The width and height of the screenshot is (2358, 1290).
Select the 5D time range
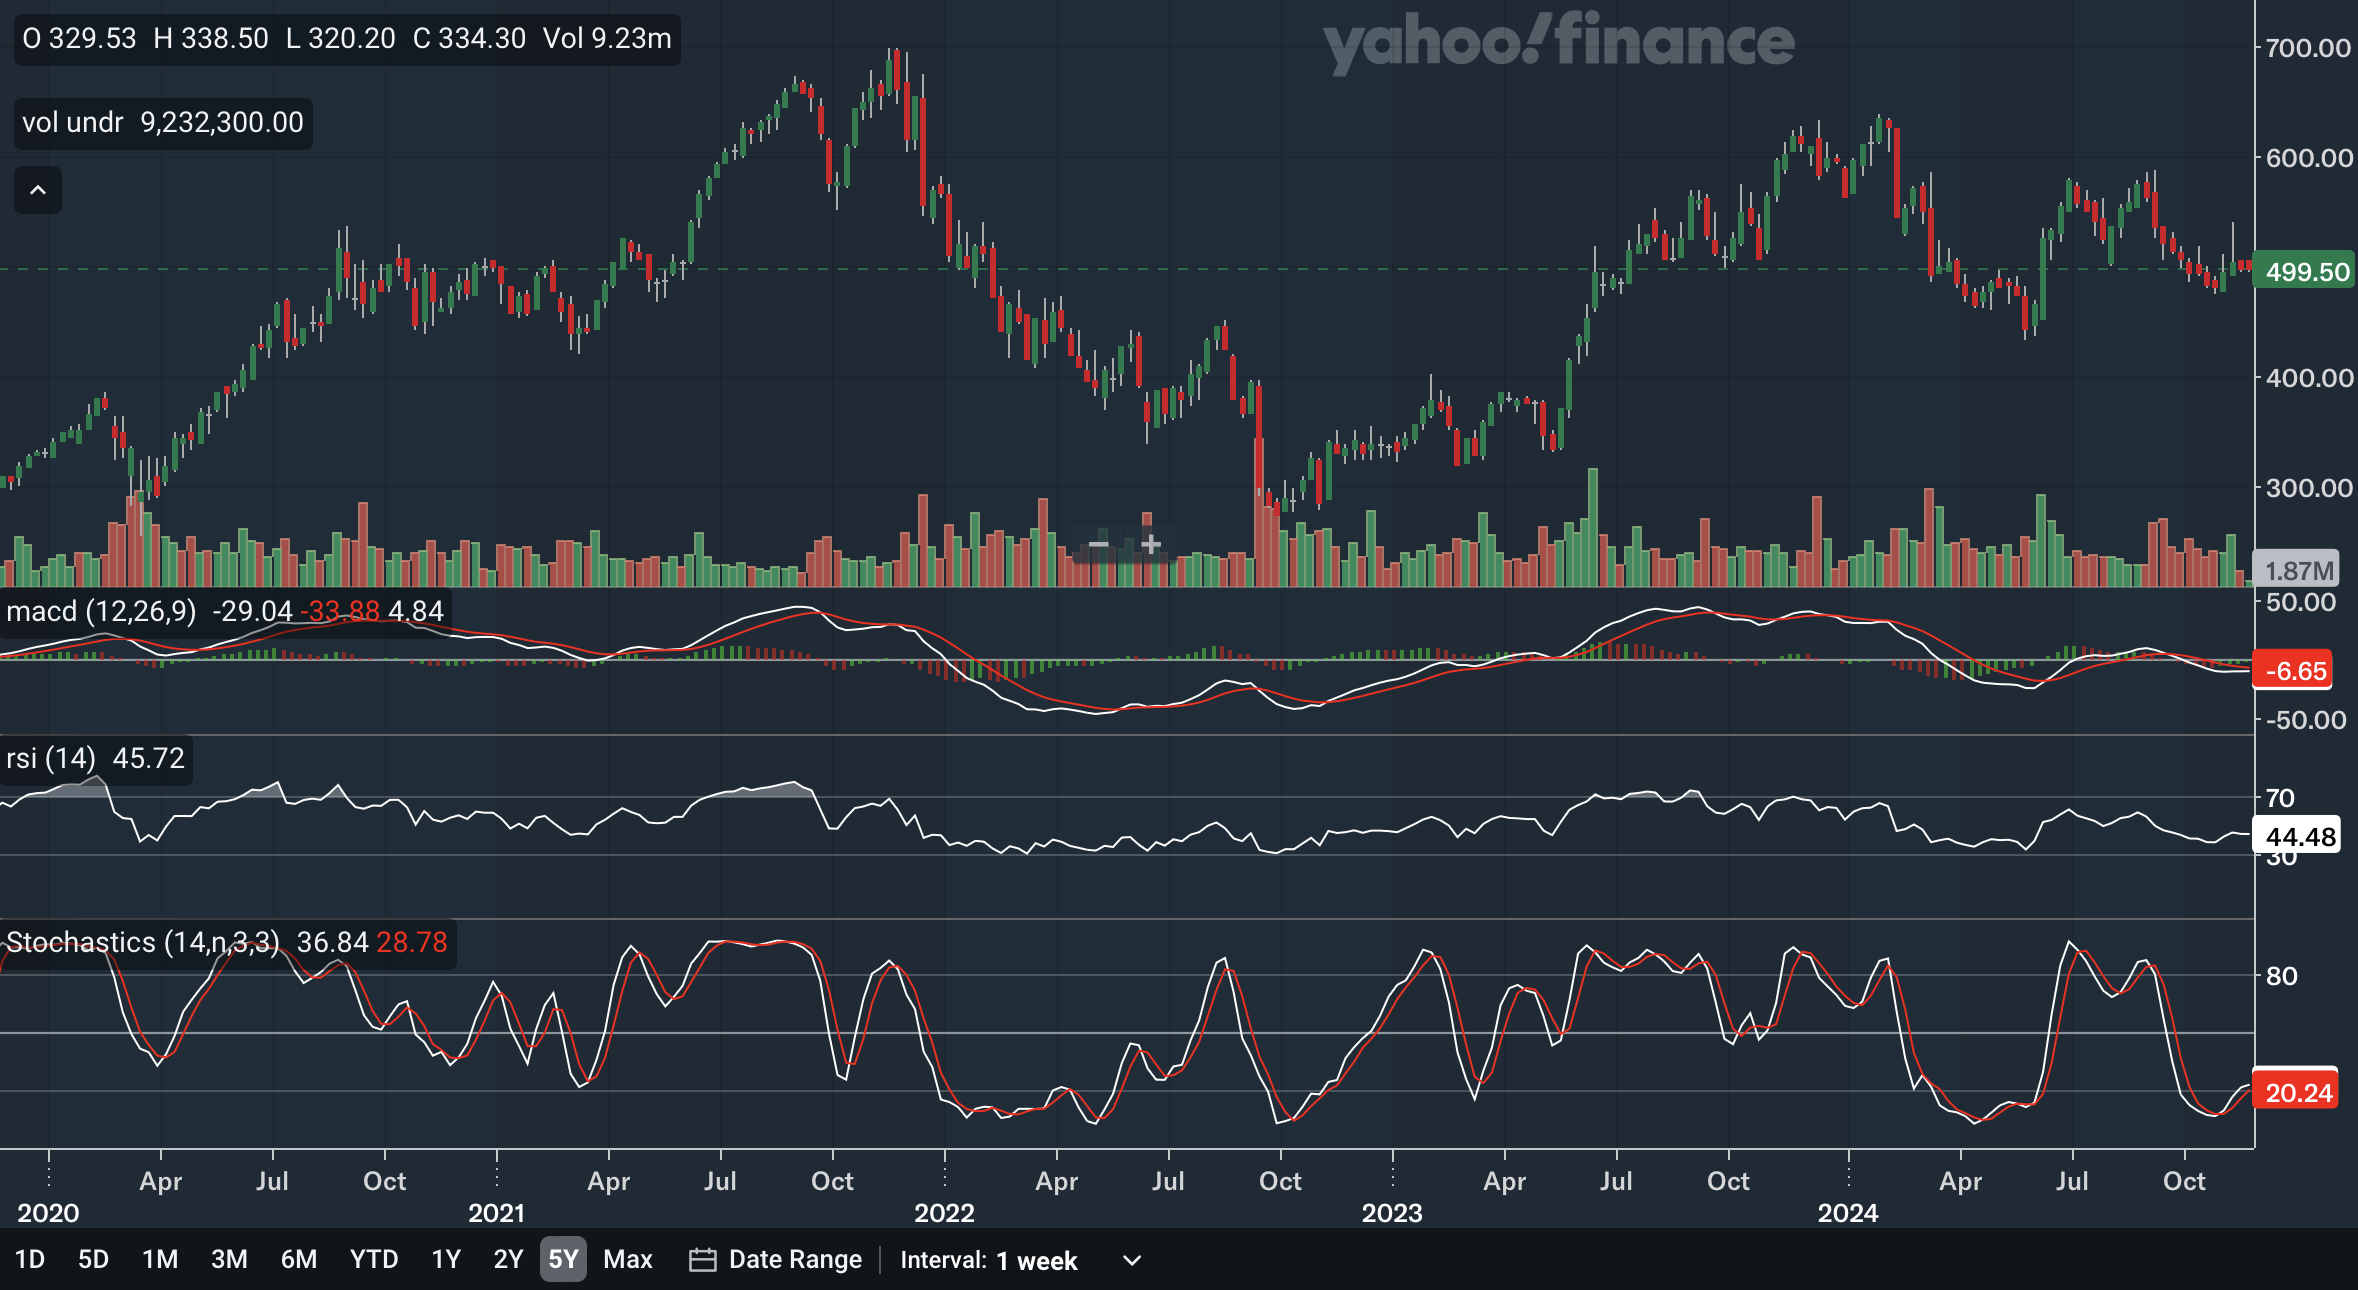coord(93,1260)
